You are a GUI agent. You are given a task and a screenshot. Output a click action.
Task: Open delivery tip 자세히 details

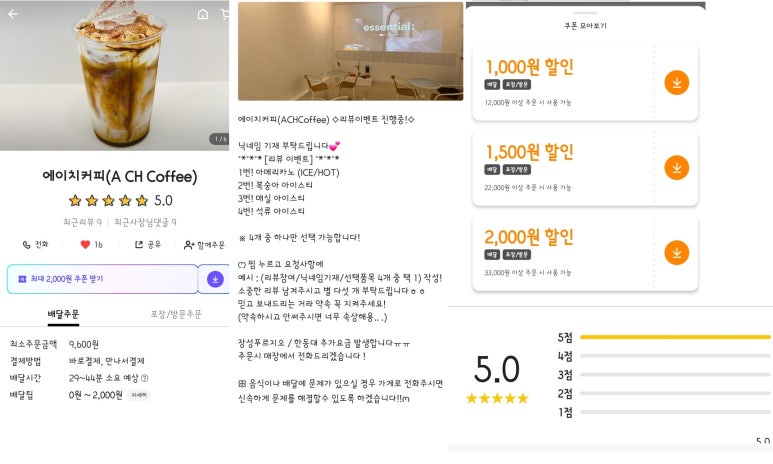(x=139, y=395)
